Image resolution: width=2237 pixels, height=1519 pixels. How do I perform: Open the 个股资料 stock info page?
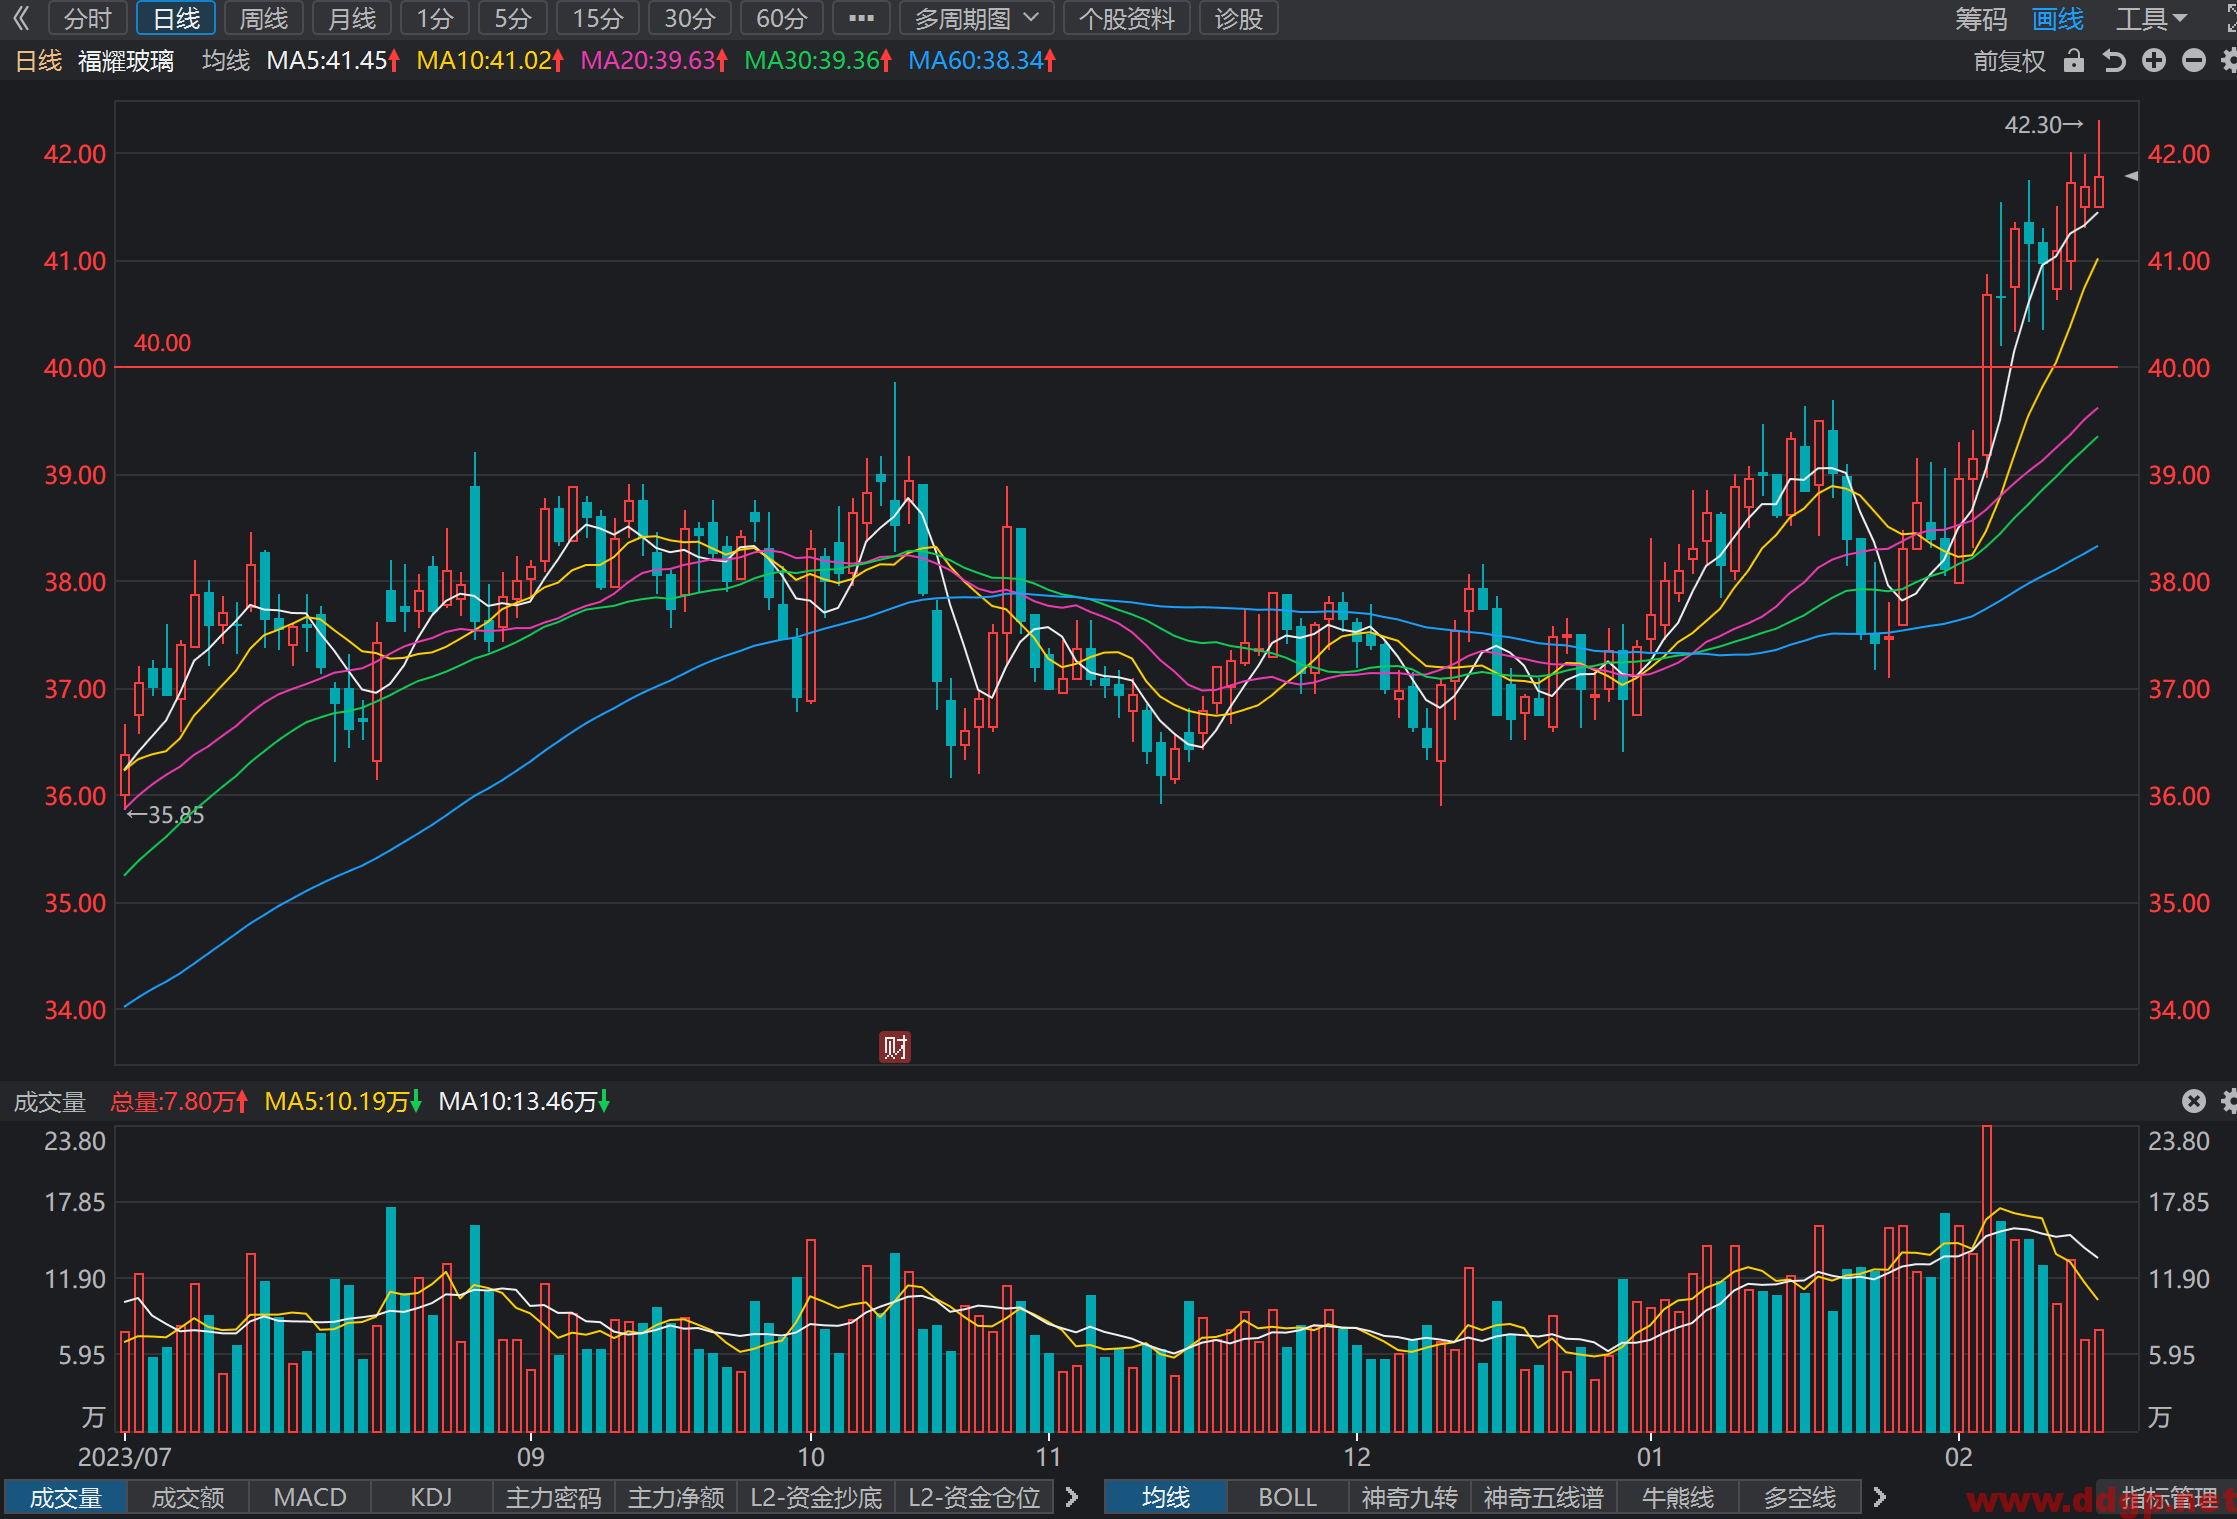[1126, 18]
